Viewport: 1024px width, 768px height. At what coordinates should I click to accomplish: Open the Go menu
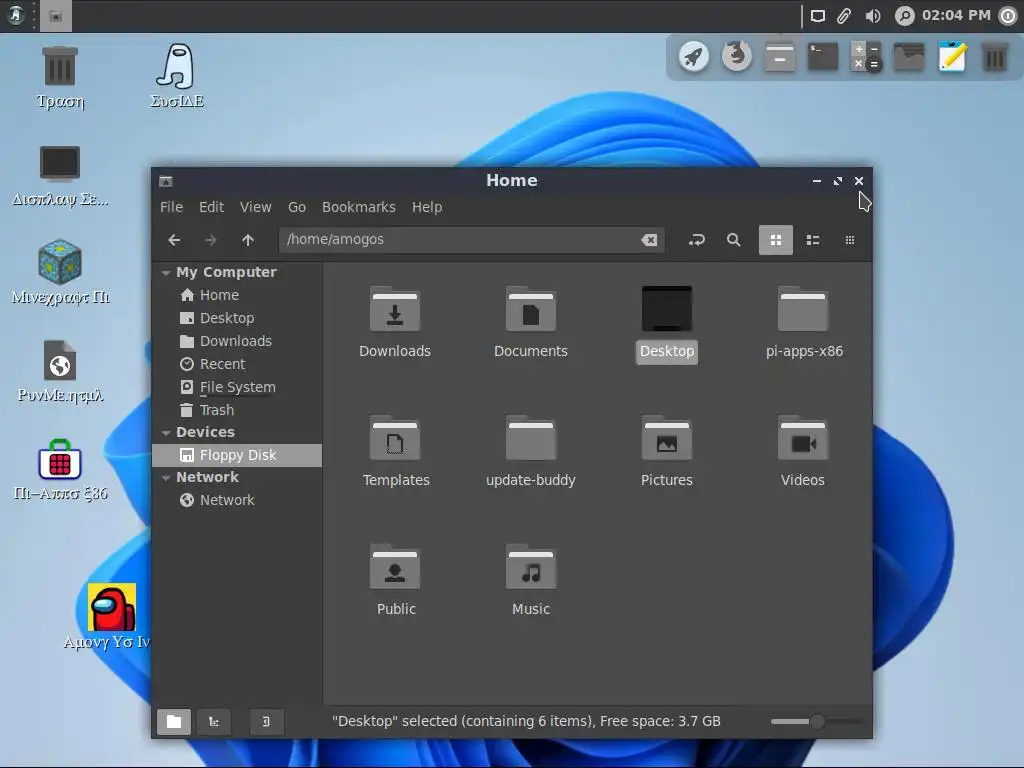pos(296,207)
